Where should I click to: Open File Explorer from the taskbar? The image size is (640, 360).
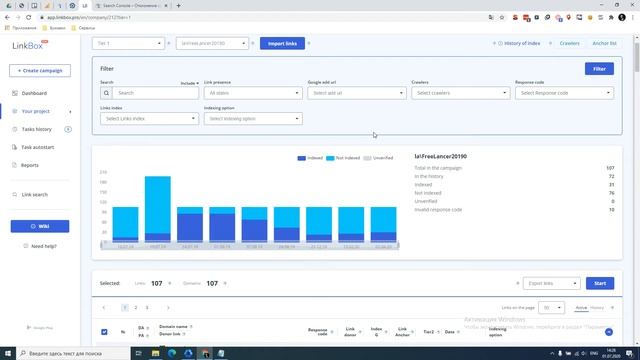pos(156,353)
